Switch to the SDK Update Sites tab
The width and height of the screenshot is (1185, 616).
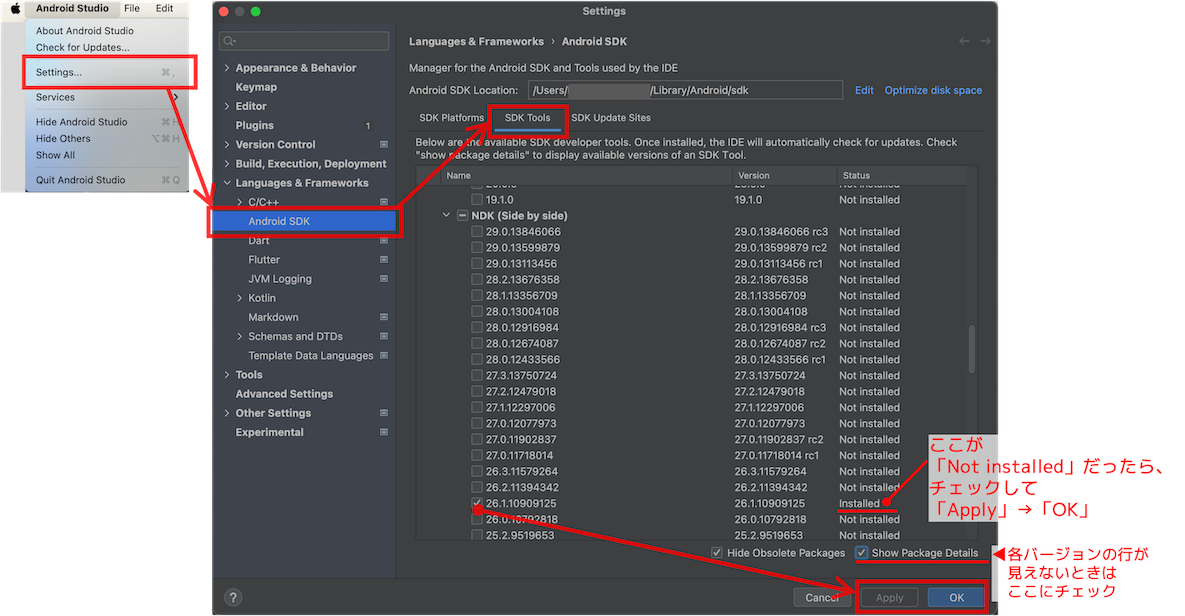point(611,118)
